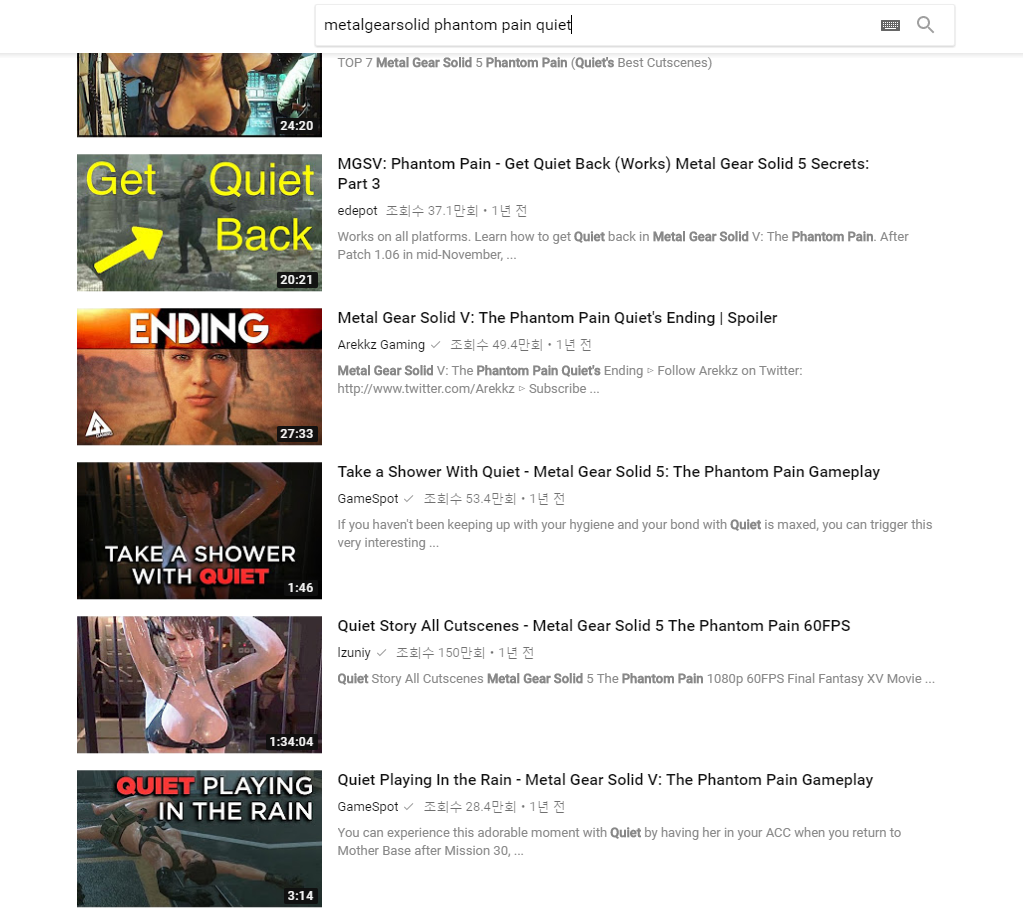The height and width of the screenshot is (911, 1023).
Task: Click the verified checkmark beside Izuniy
Action: 382,653
